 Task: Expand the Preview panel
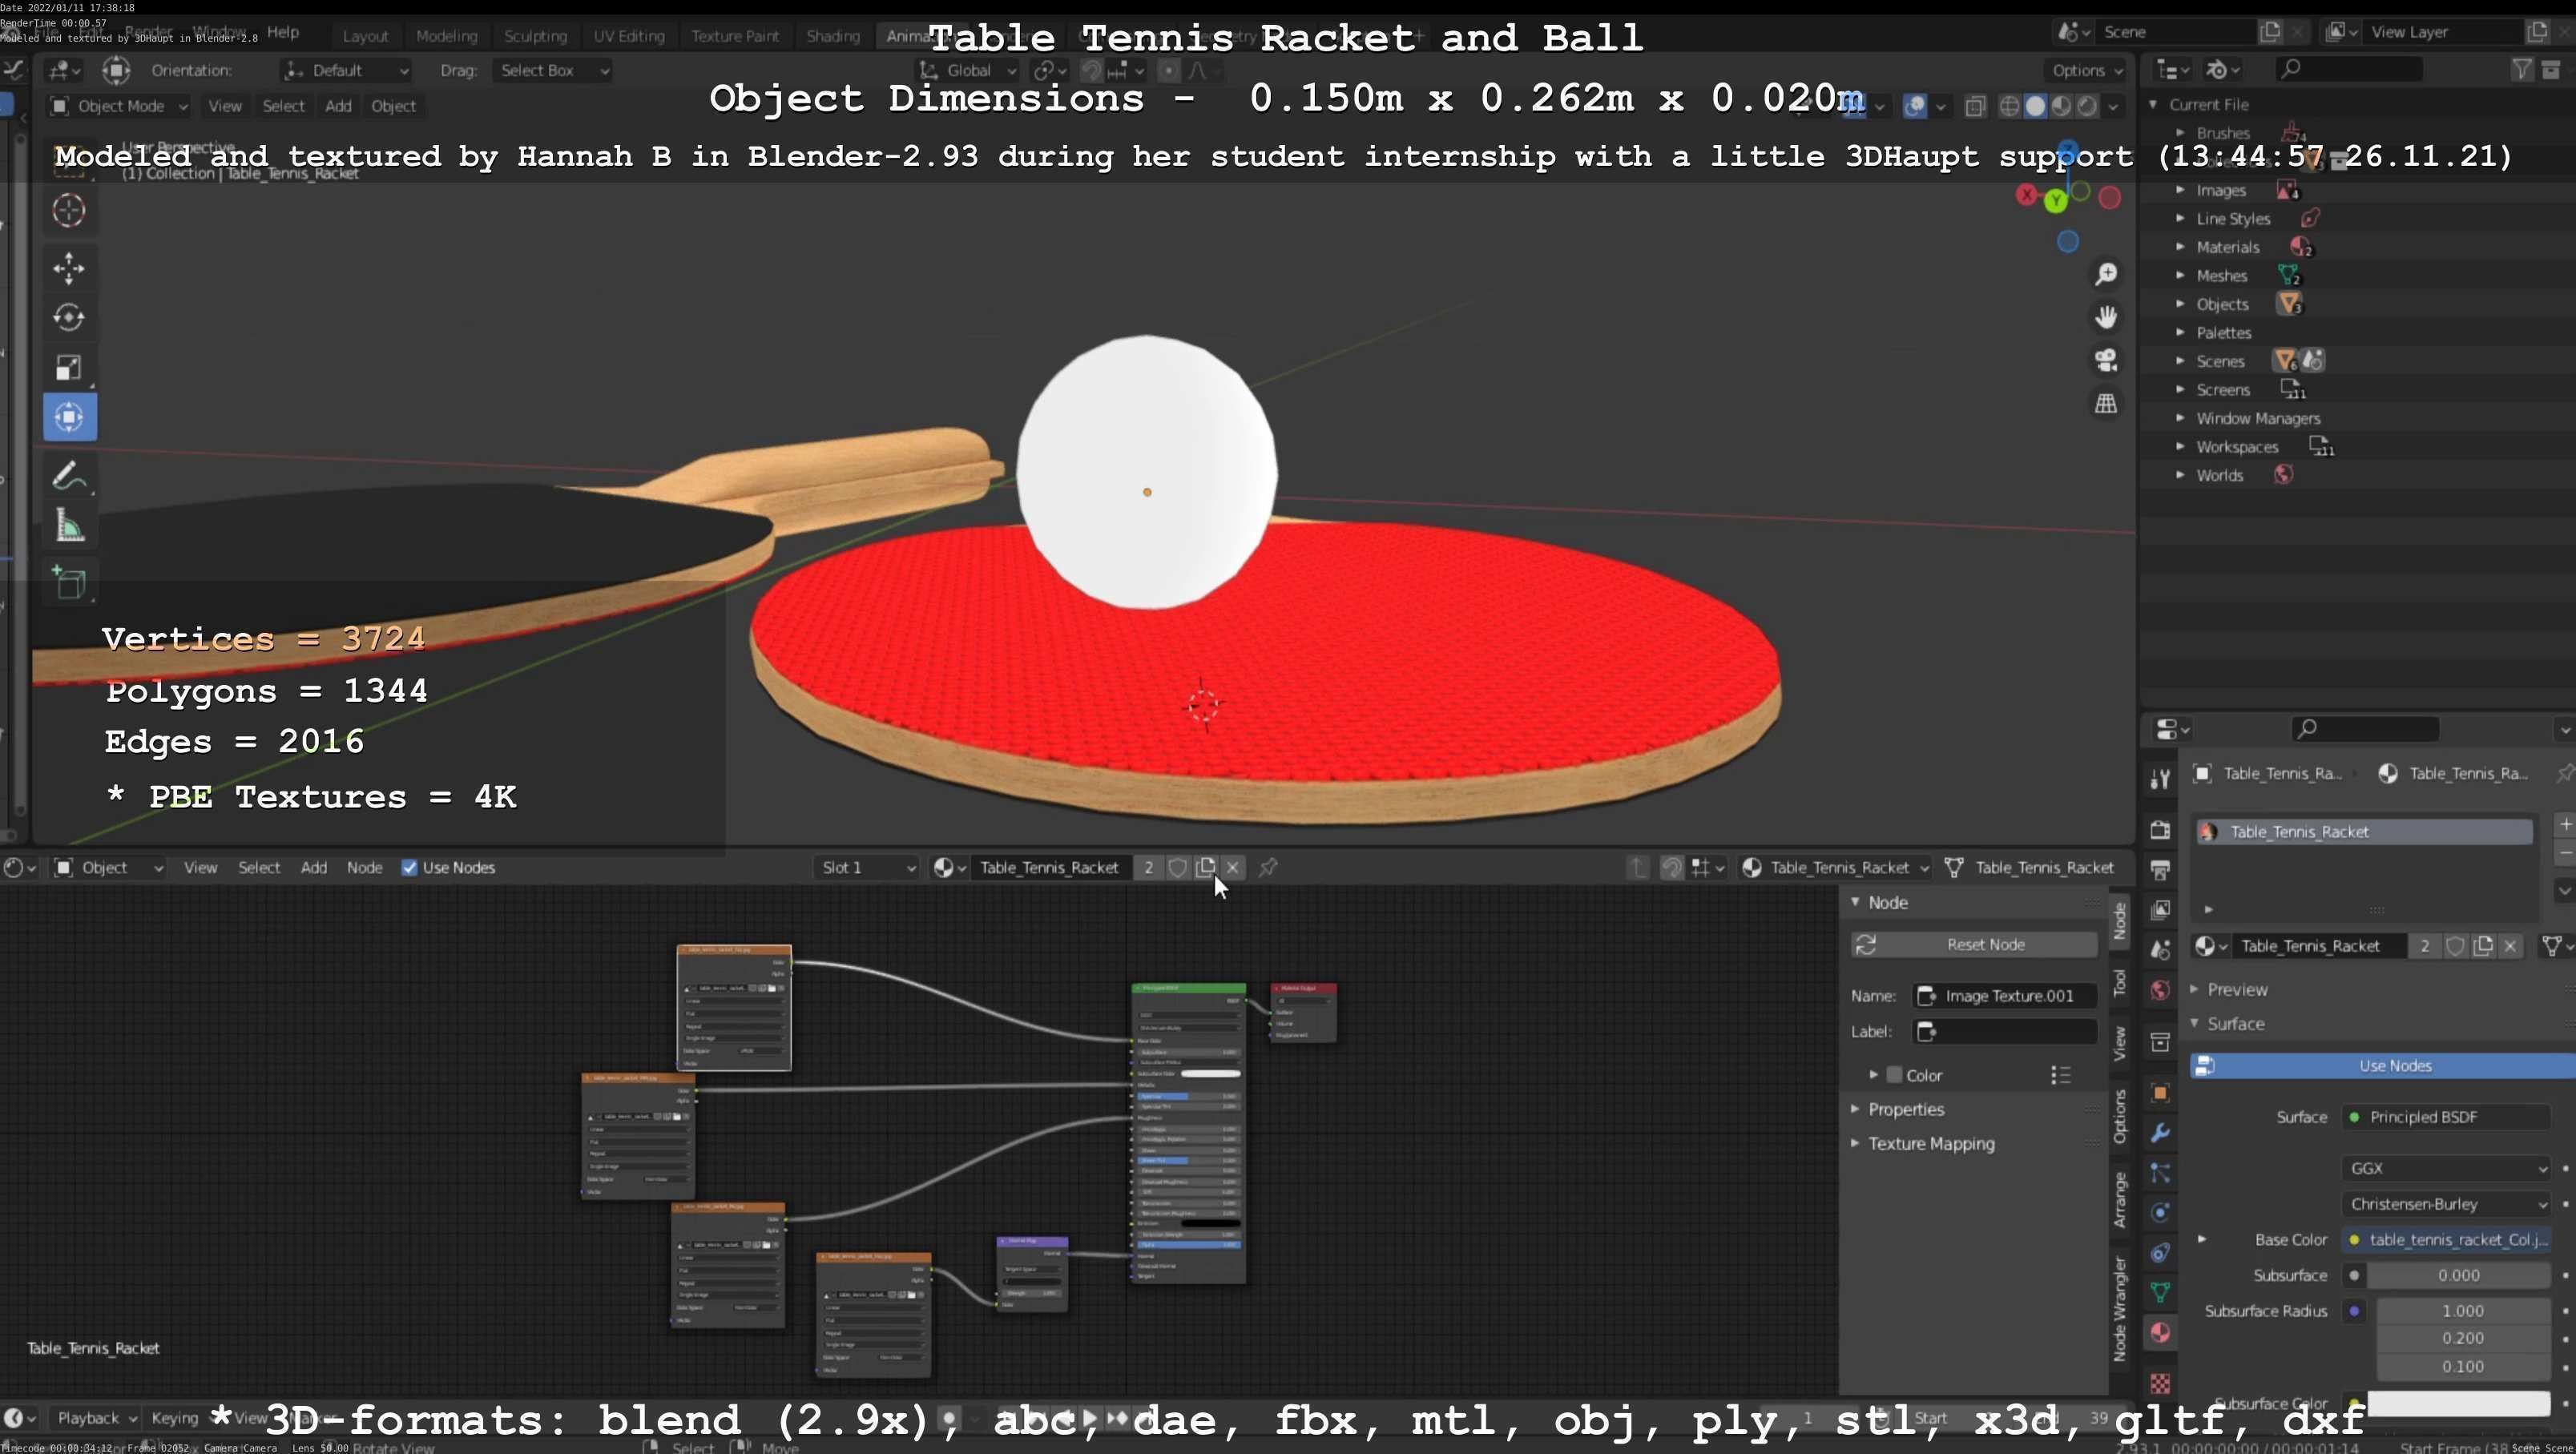2236,990
